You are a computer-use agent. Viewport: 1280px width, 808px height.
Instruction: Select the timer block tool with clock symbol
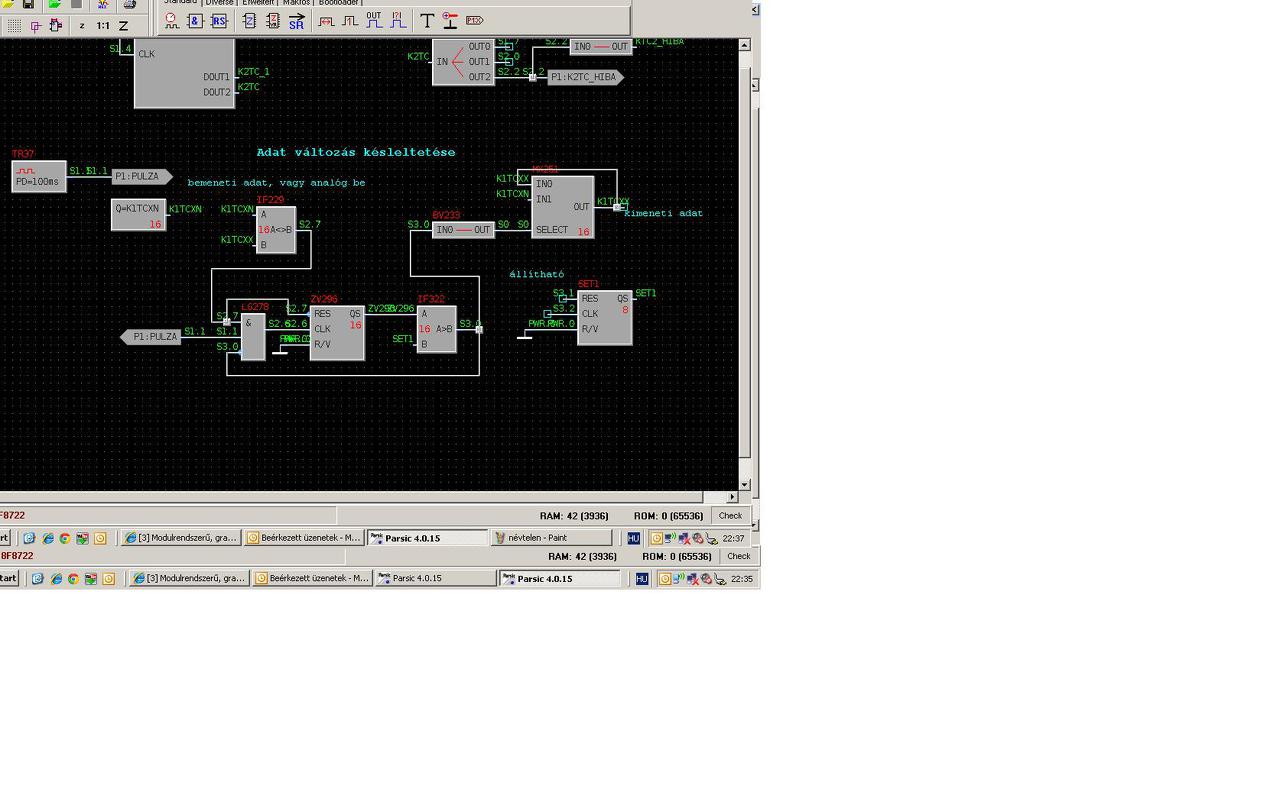[x=172, y=21]
